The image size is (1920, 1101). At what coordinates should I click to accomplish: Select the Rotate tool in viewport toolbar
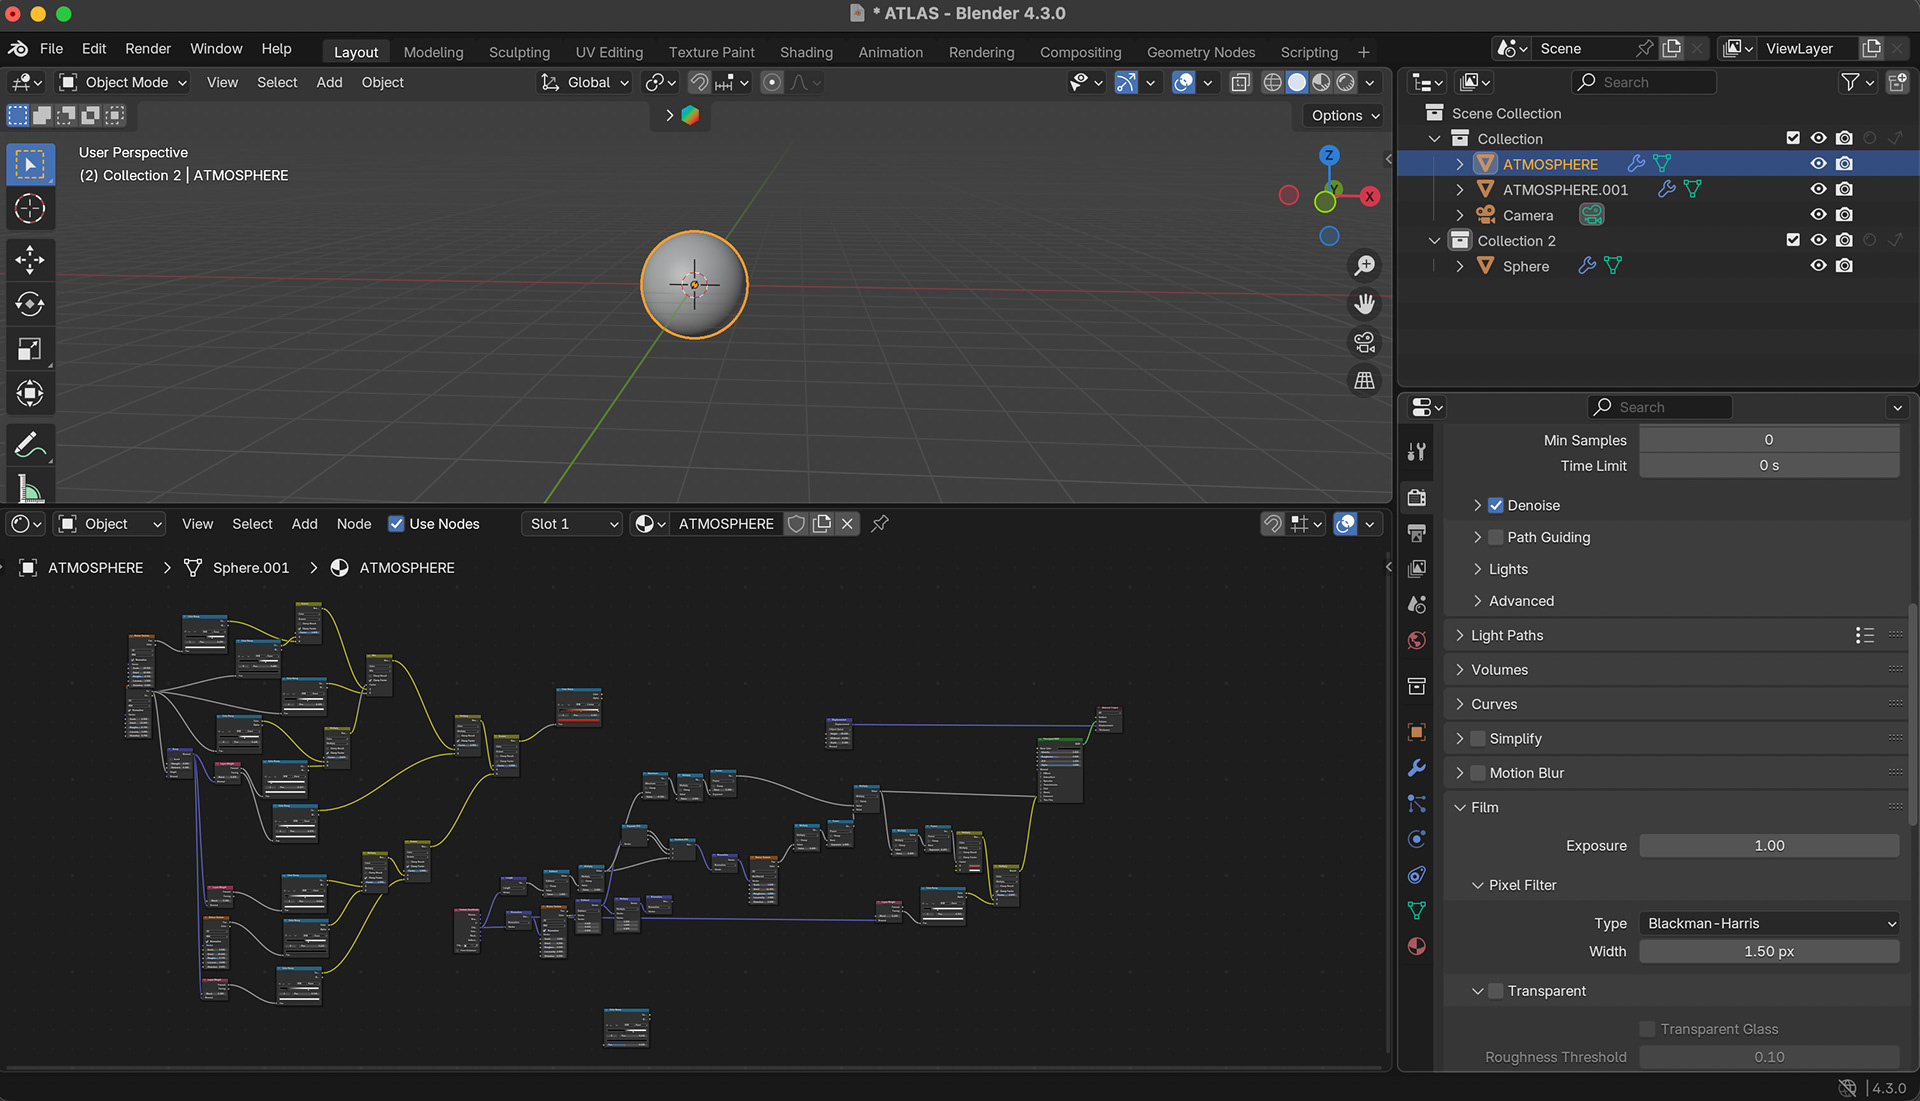30,304
